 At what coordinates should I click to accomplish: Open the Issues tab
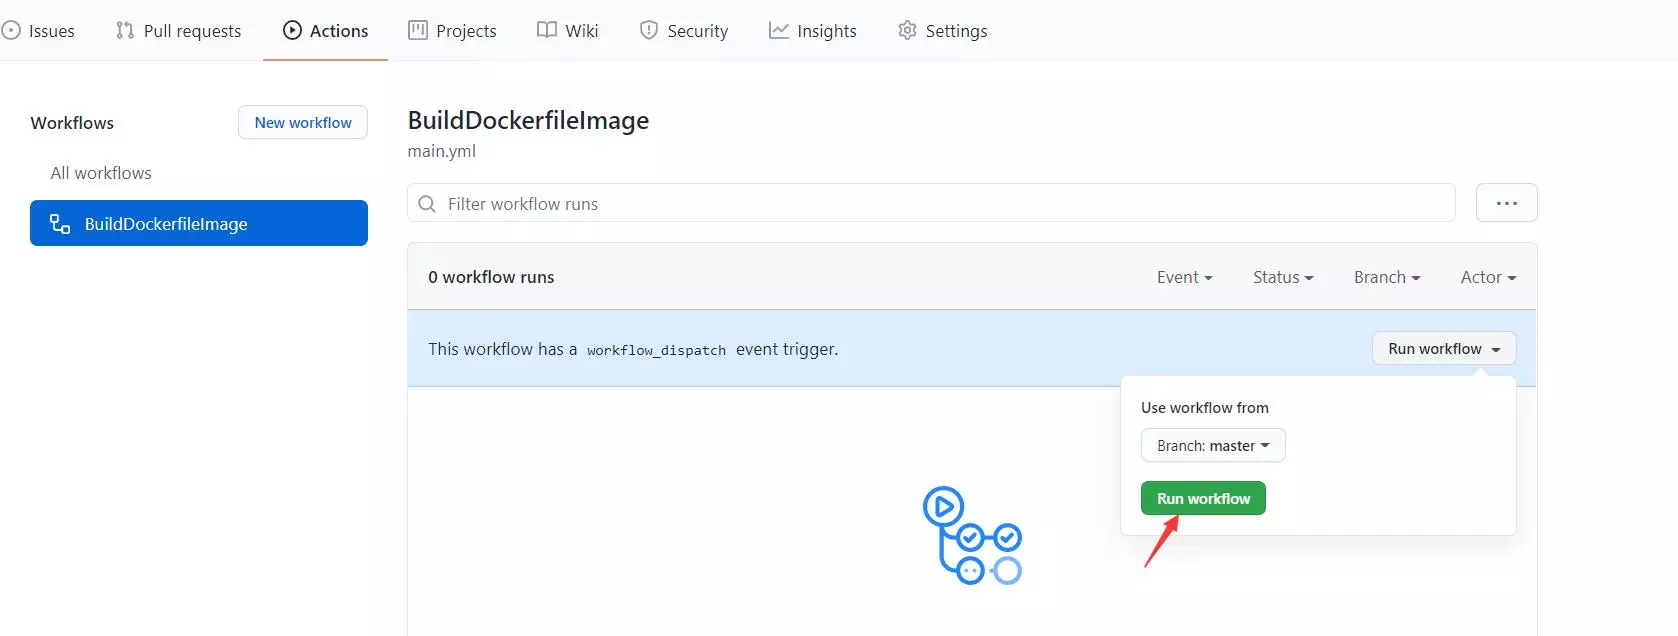[39, 31]
